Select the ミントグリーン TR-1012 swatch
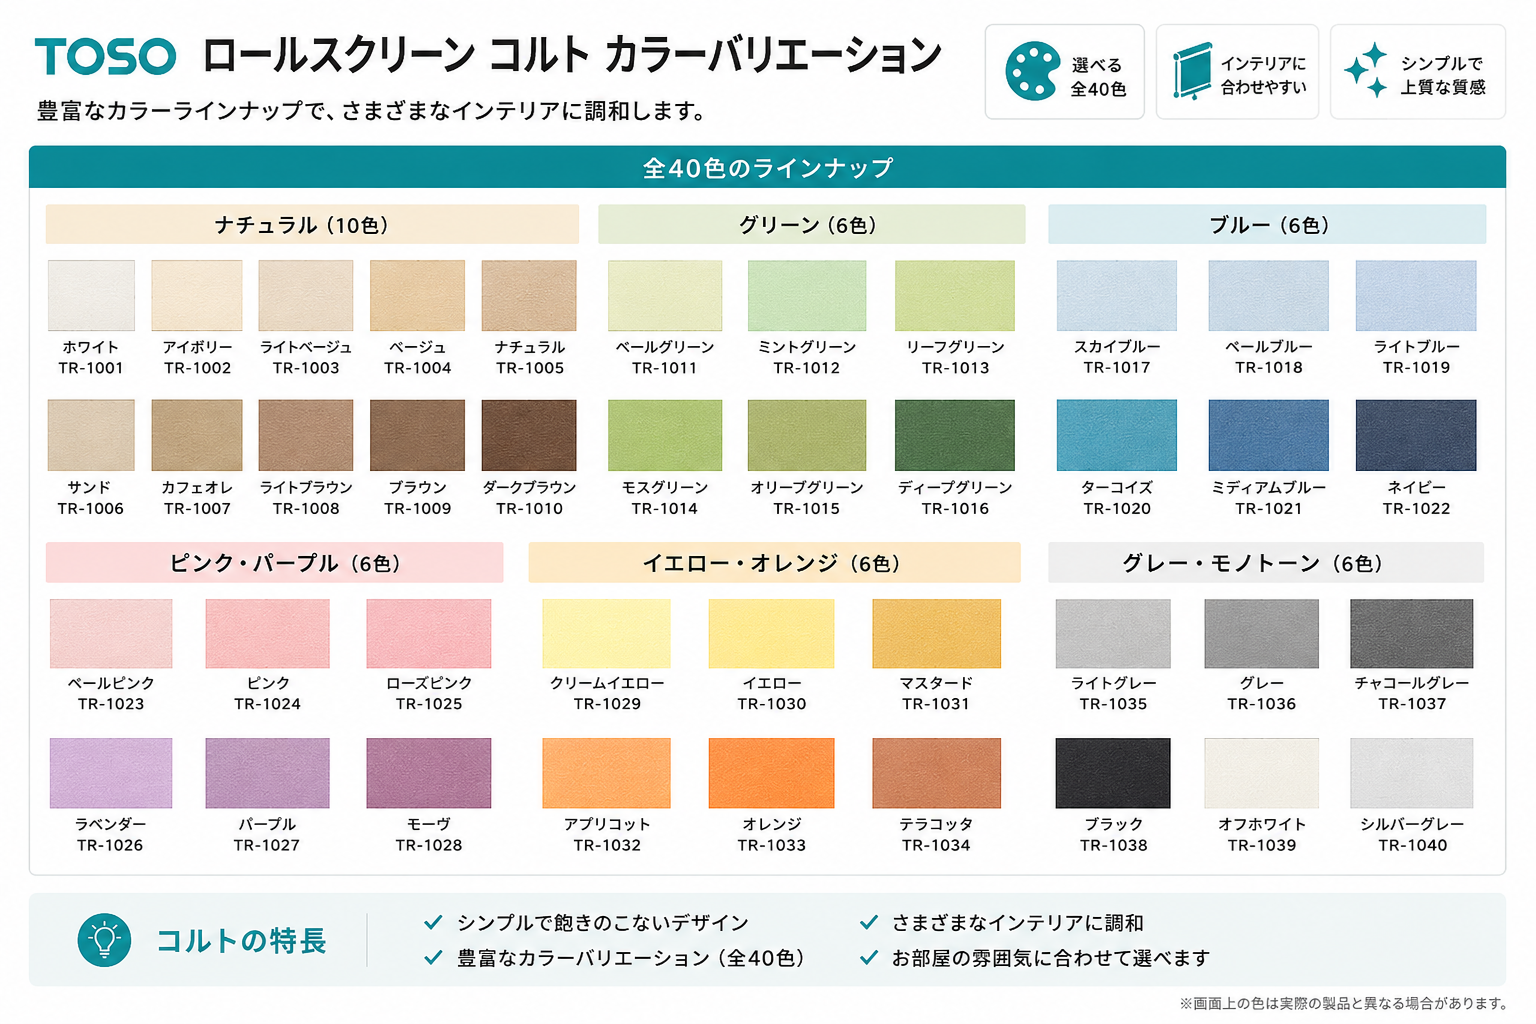This screenshot has width=1536, height=1024. click(807, 296)
